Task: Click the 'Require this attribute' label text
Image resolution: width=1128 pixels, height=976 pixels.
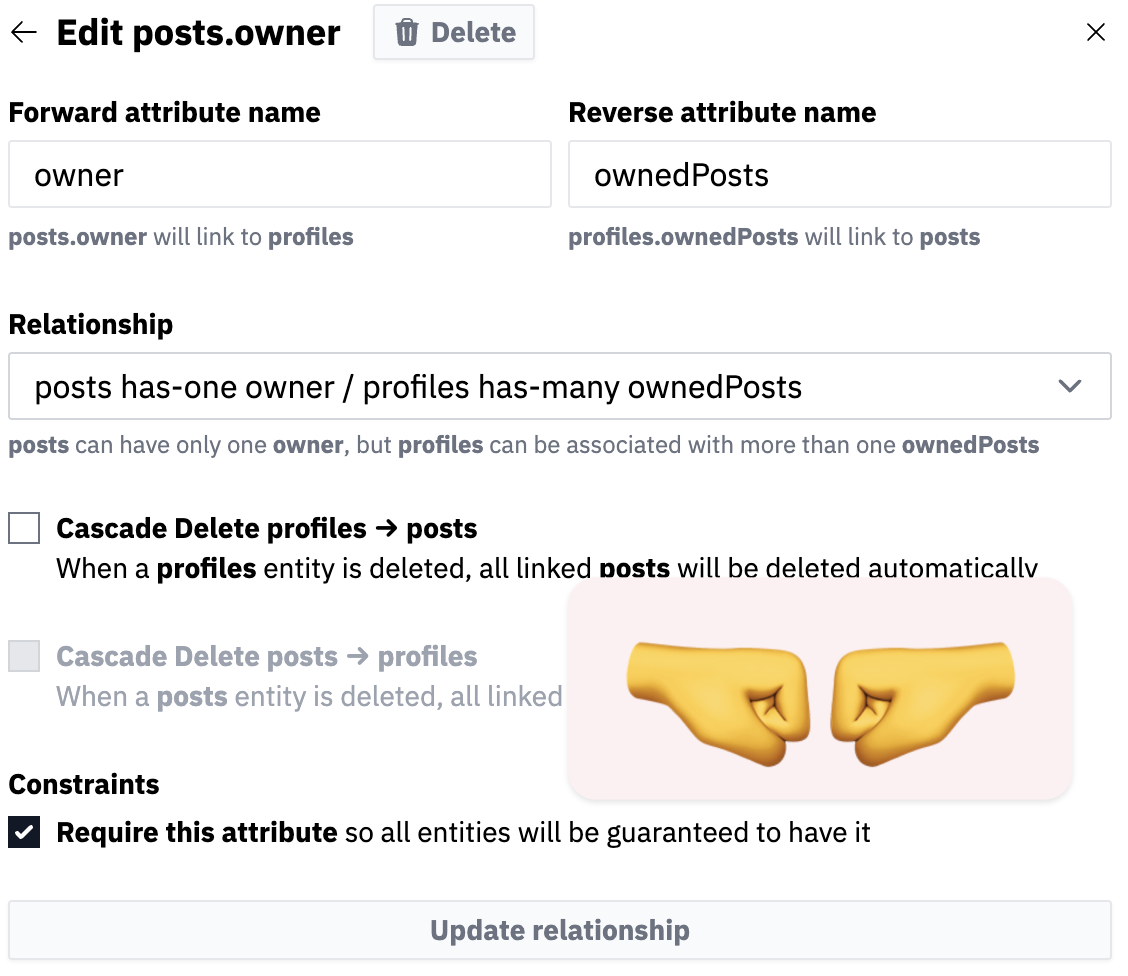Action: click(197, 832)
